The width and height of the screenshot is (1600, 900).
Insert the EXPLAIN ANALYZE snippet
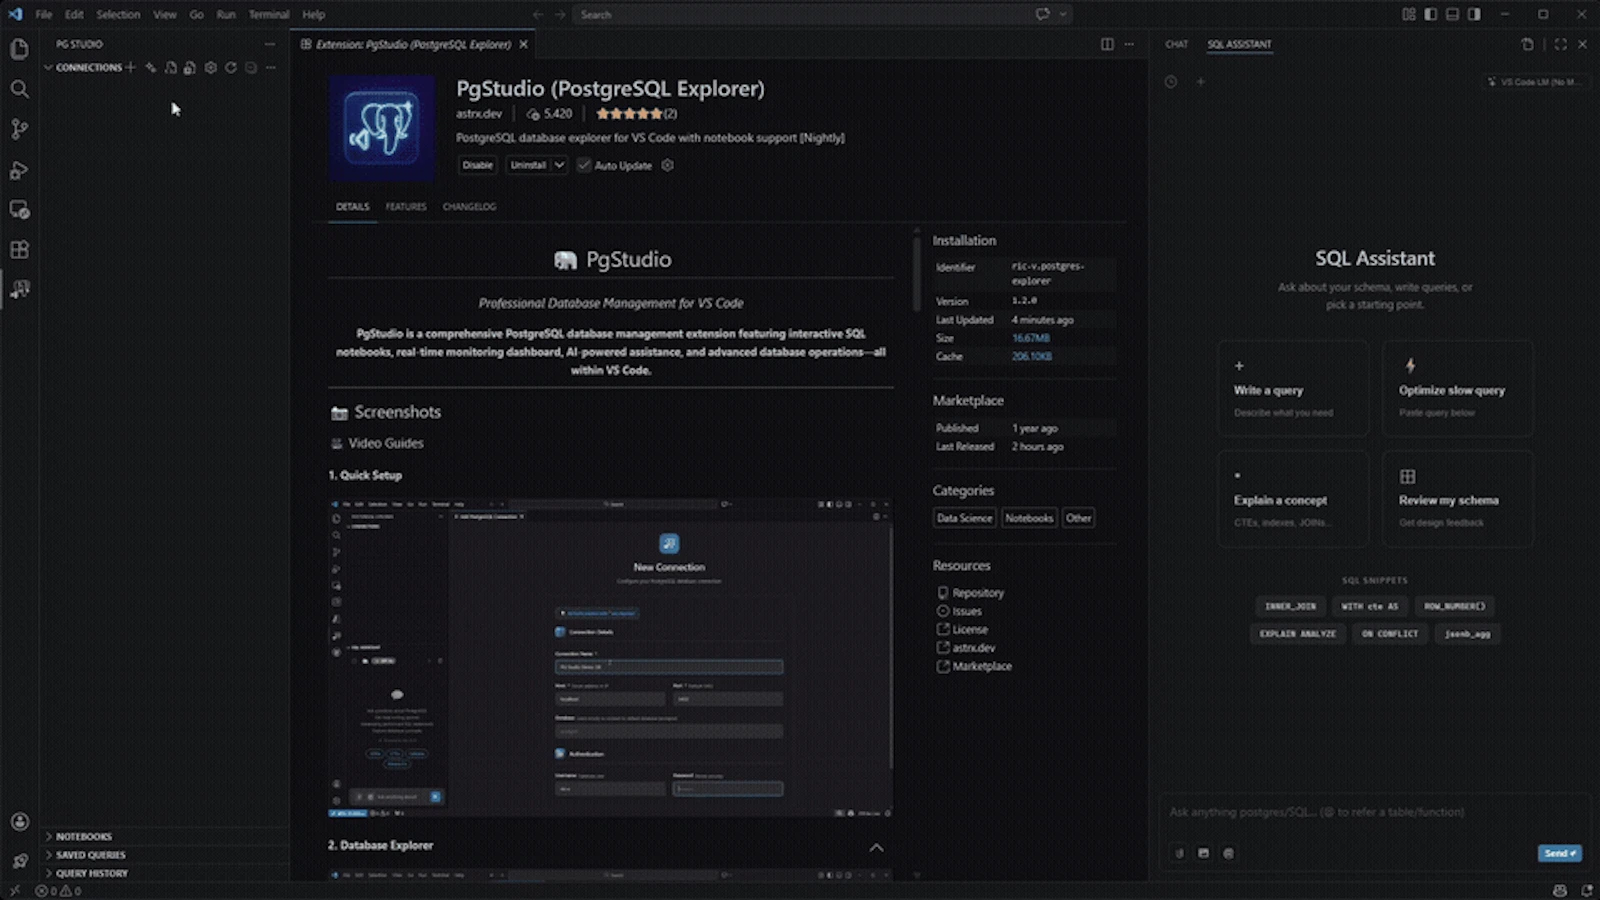(x=1297, y=633)
